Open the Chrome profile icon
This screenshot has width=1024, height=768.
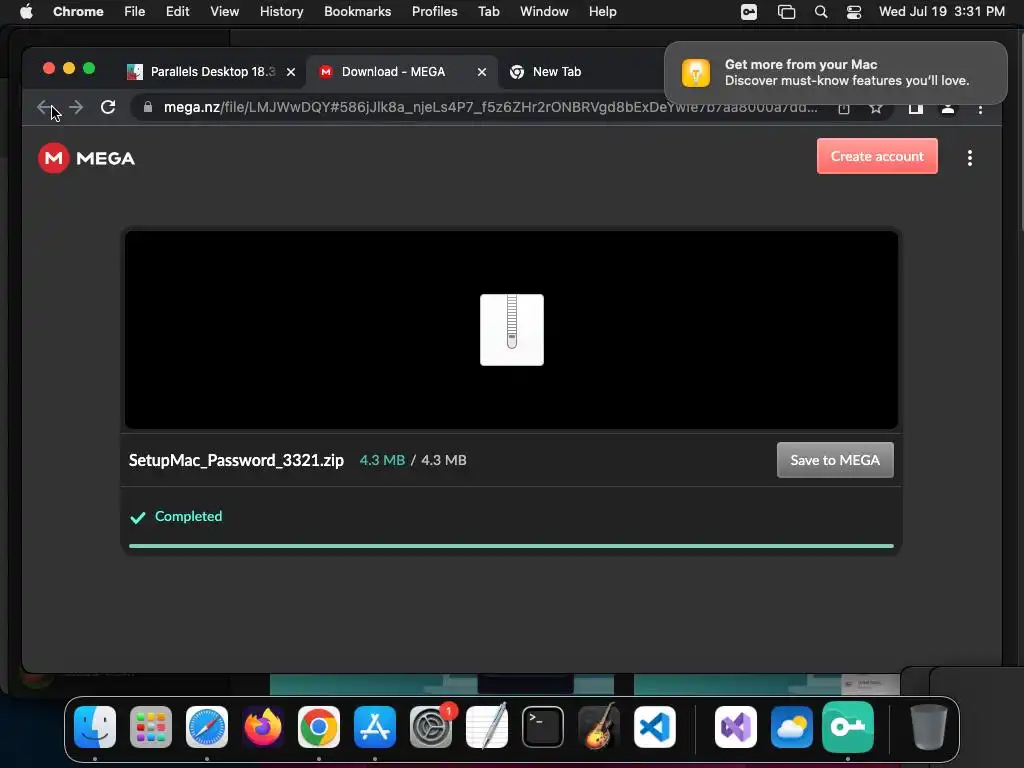point(948,108)
